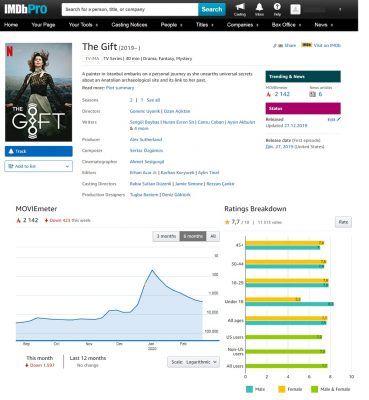Click the See all seasons link

coord(153,100)
